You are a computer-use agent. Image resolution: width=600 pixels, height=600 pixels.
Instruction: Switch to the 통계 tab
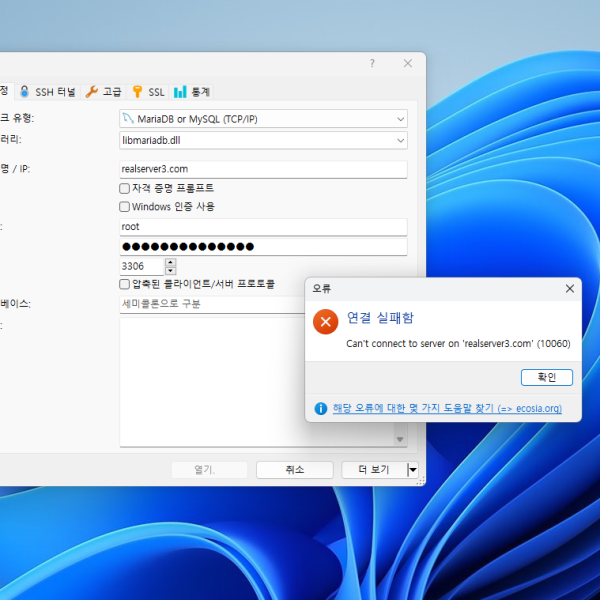(x=191, y=92)
